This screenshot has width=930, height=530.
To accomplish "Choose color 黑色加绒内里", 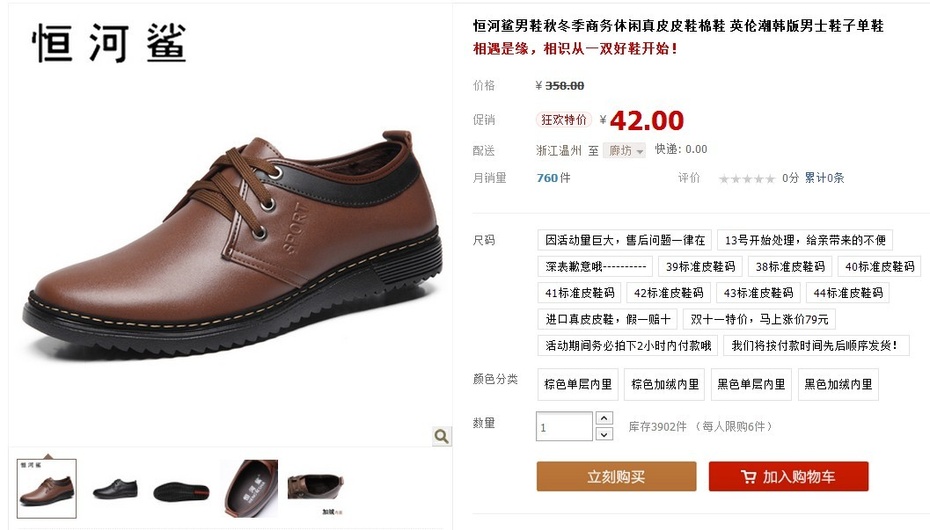I will coord(838,384).
